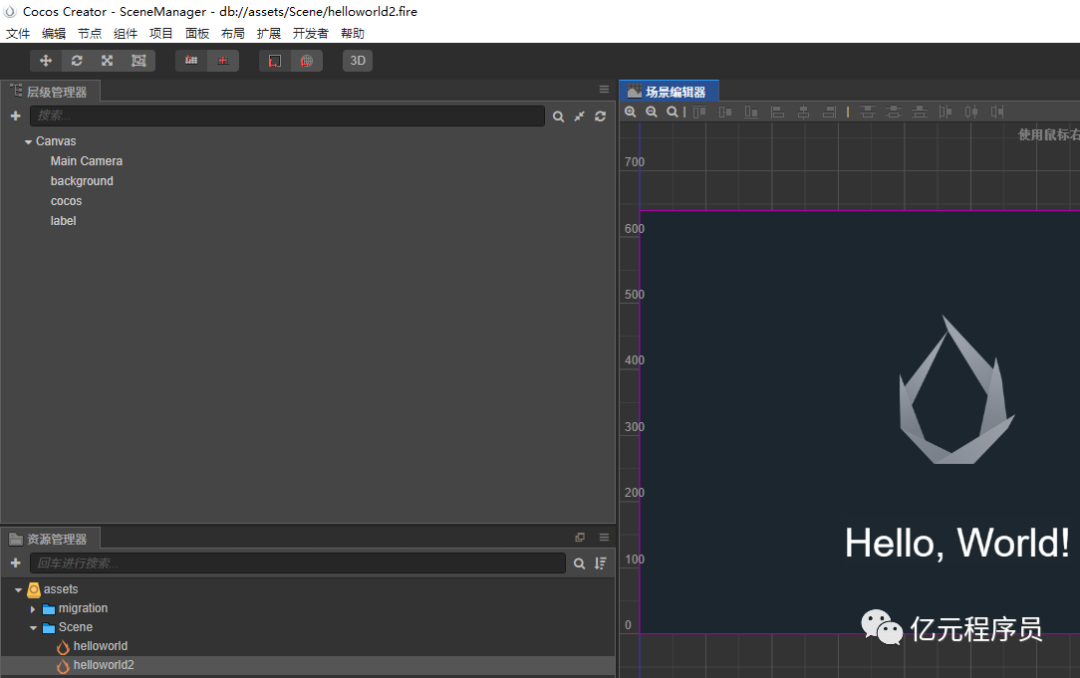The width and height of the screenshot is (1080, 678).
Task: Align selected nodes to top
Action: [x=699, y=112]
